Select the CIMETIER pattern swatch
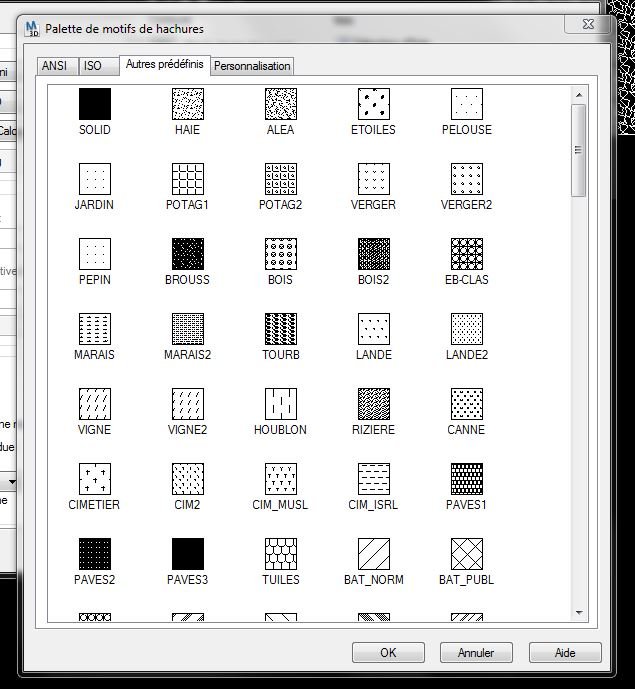This screenshot has width=635, height=689. (94, 479)
